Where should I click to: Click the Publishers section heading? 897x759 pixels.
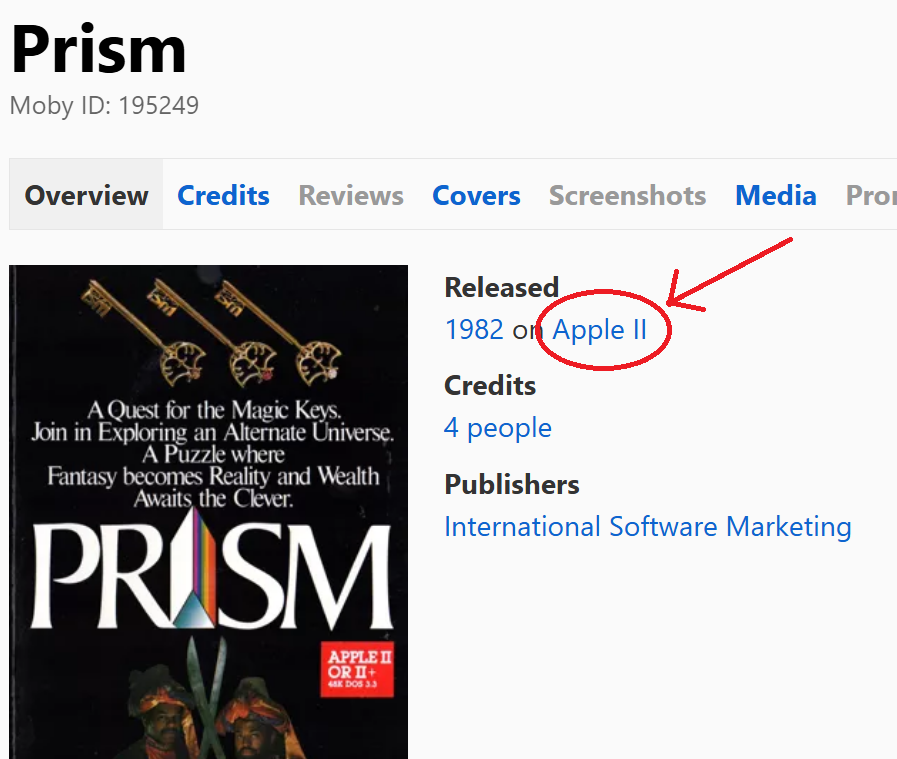tap(512, 484)
